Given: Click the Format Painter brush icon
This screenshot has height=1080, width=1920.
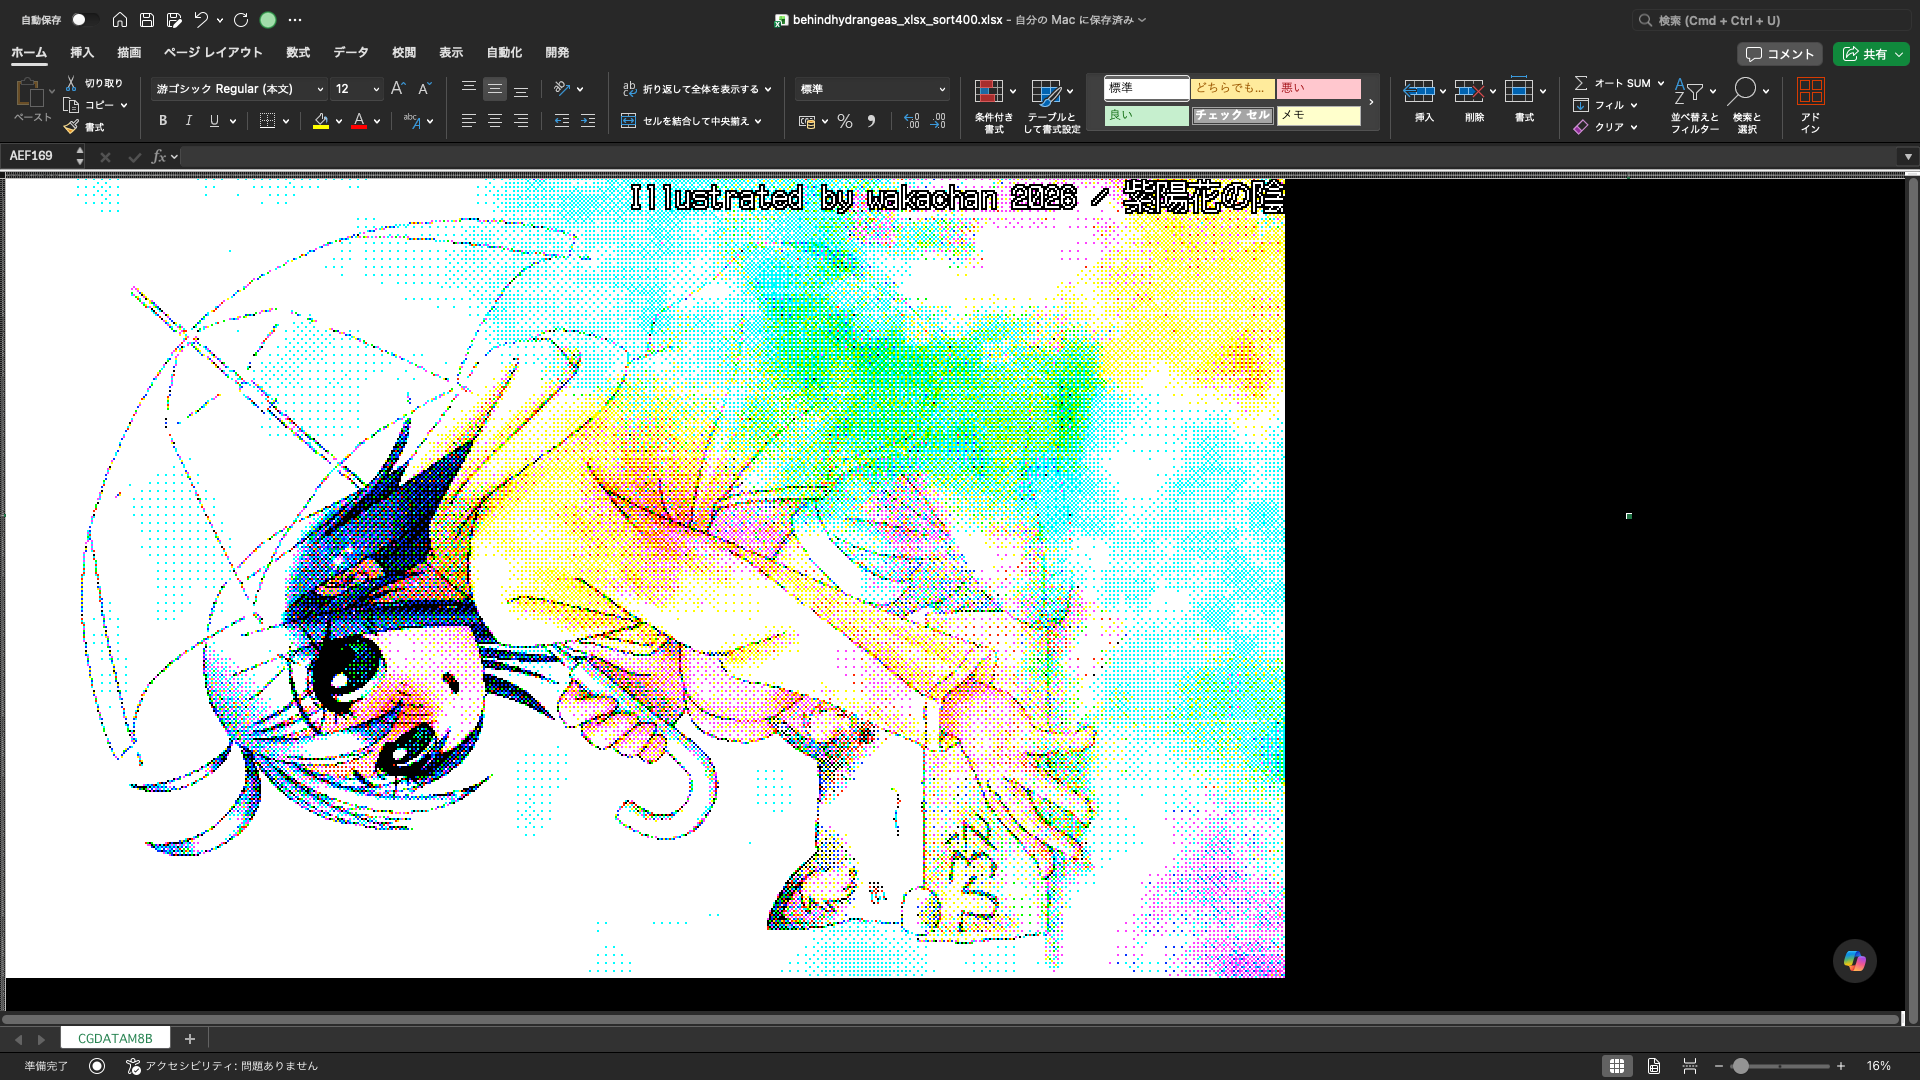Looking at the screenshot, I should pos(71,127).
